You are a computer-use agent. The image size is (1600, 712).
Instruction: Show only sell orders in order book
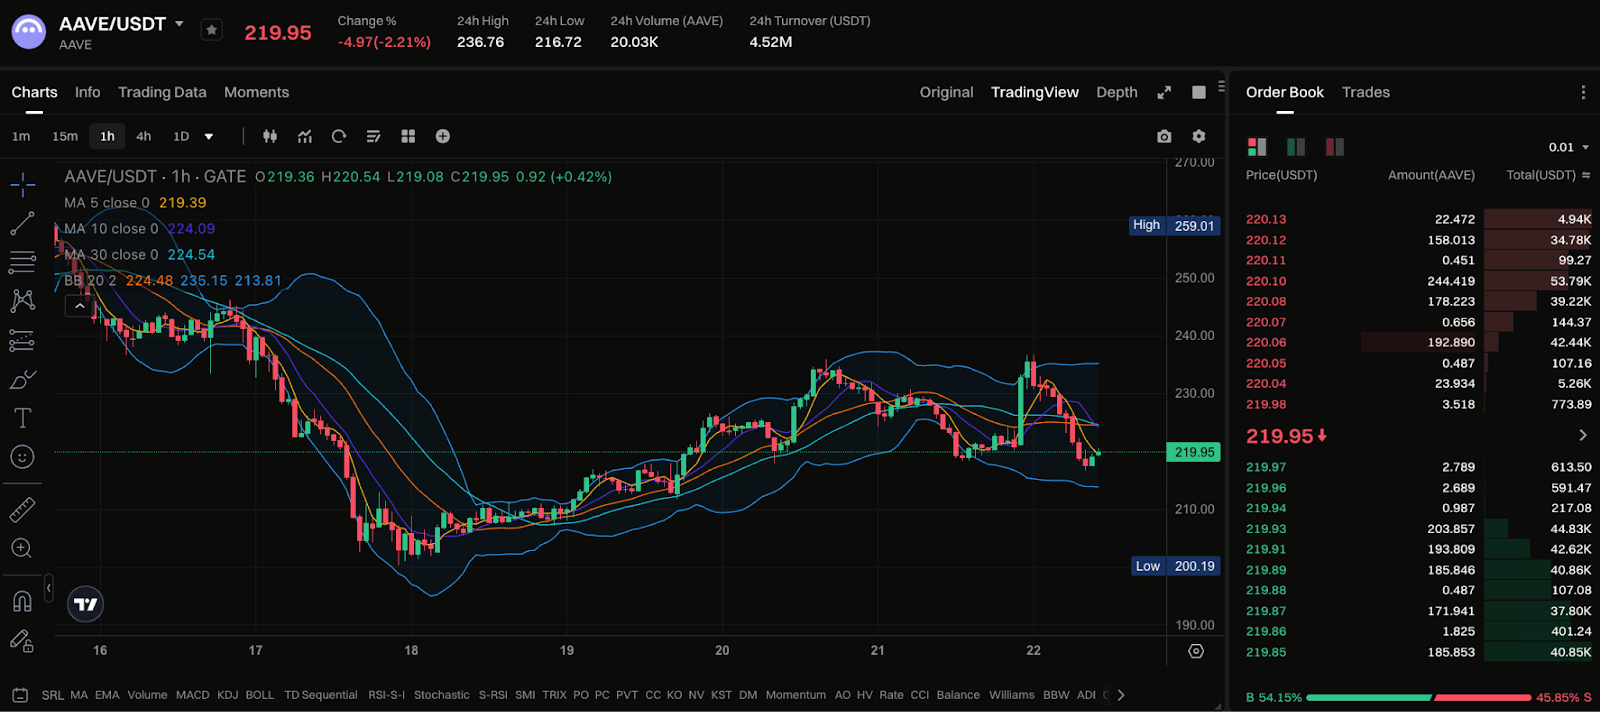1334,147
